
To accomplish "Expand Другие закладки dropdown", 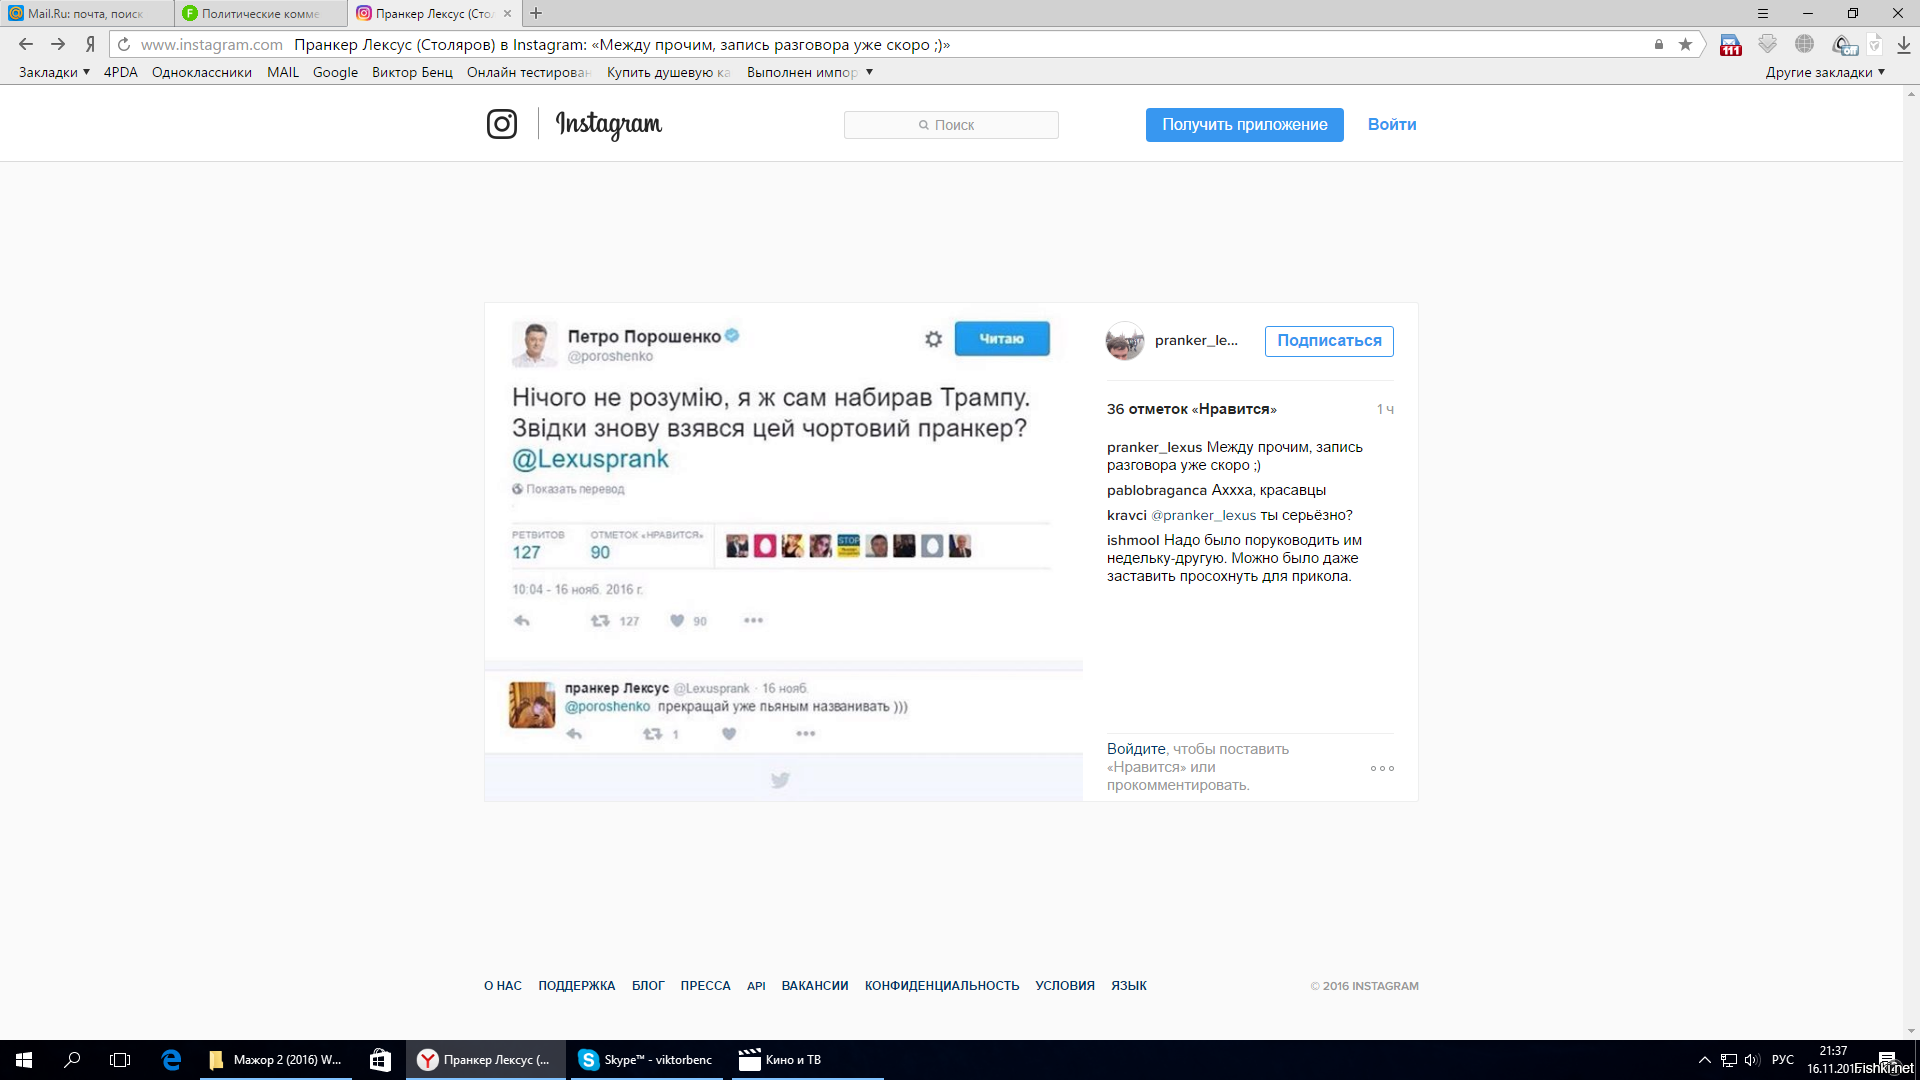I will (1825, 72).
